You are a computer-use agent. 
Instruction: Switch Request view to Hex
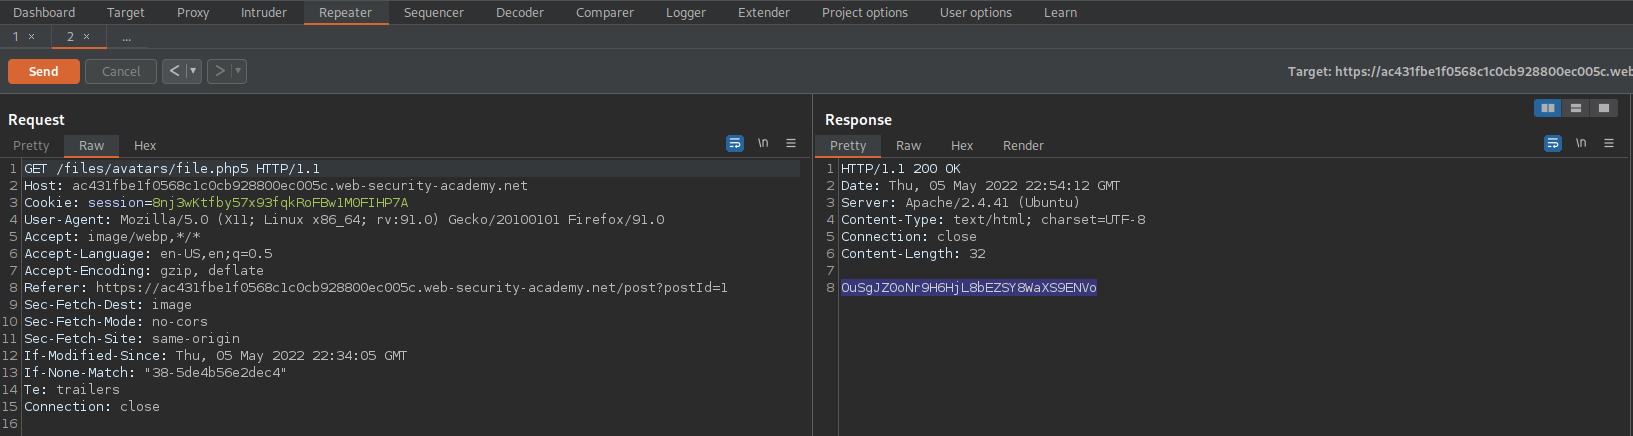[x=145, y=145]
